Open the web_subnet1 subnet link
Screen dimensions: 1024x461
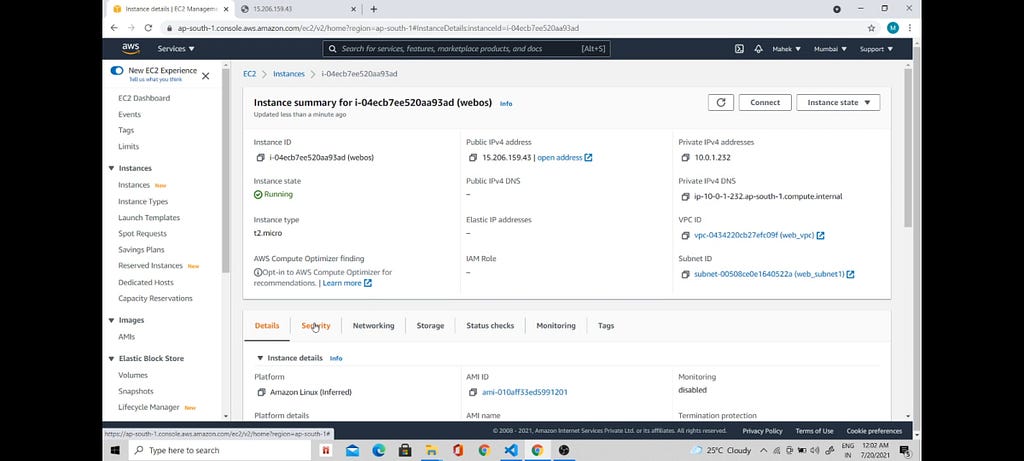tap(774, 274)
